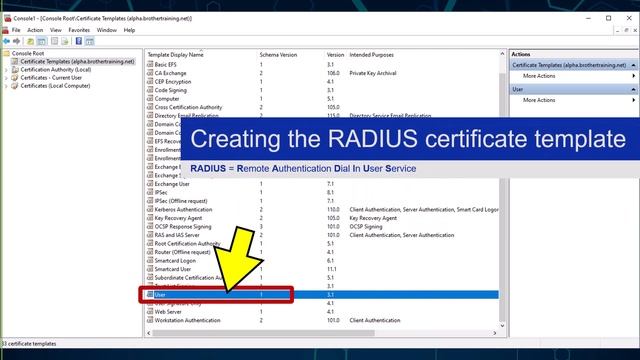Select the IPSec template row
Image resolution: width=640 pixels, height=360 pixels.
pyautogui.click(x=322, y=192)
